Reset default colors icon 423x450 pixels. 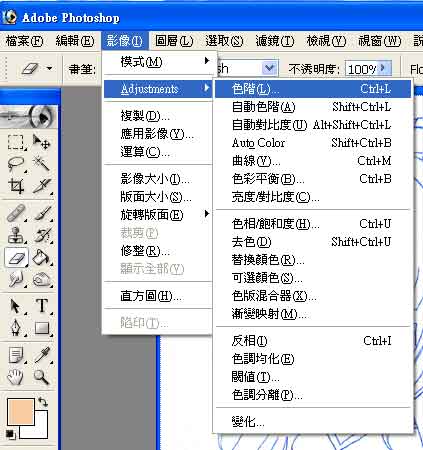pos(10,434)
